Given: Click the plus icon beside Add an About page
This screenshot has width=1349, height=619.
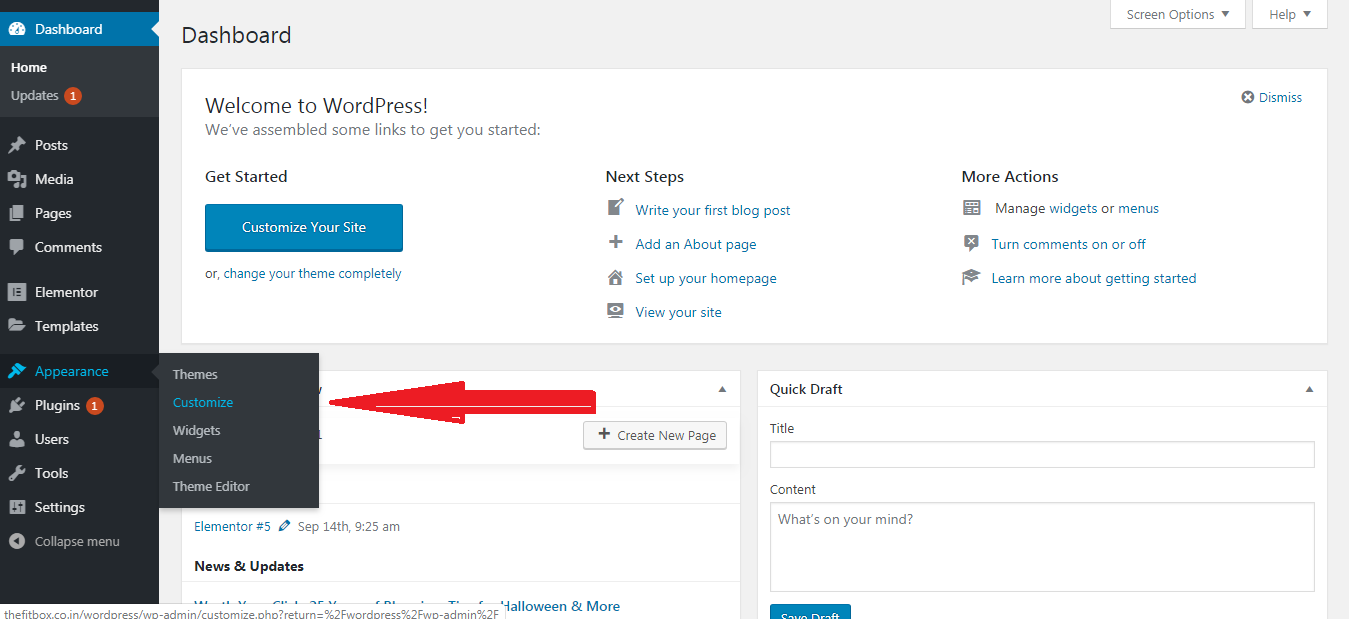Looking at the screenshot, I should pyautogui.click(x=616, y=242).
